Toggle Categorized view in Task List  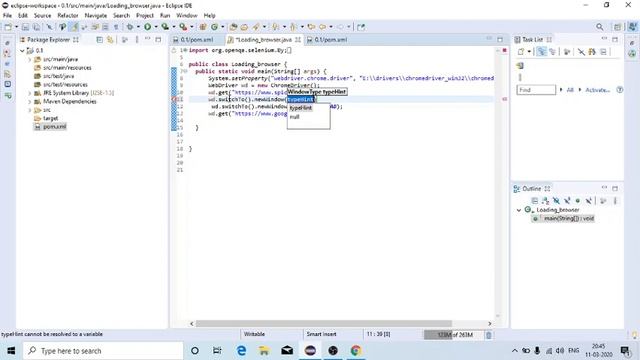coord(541,52)
